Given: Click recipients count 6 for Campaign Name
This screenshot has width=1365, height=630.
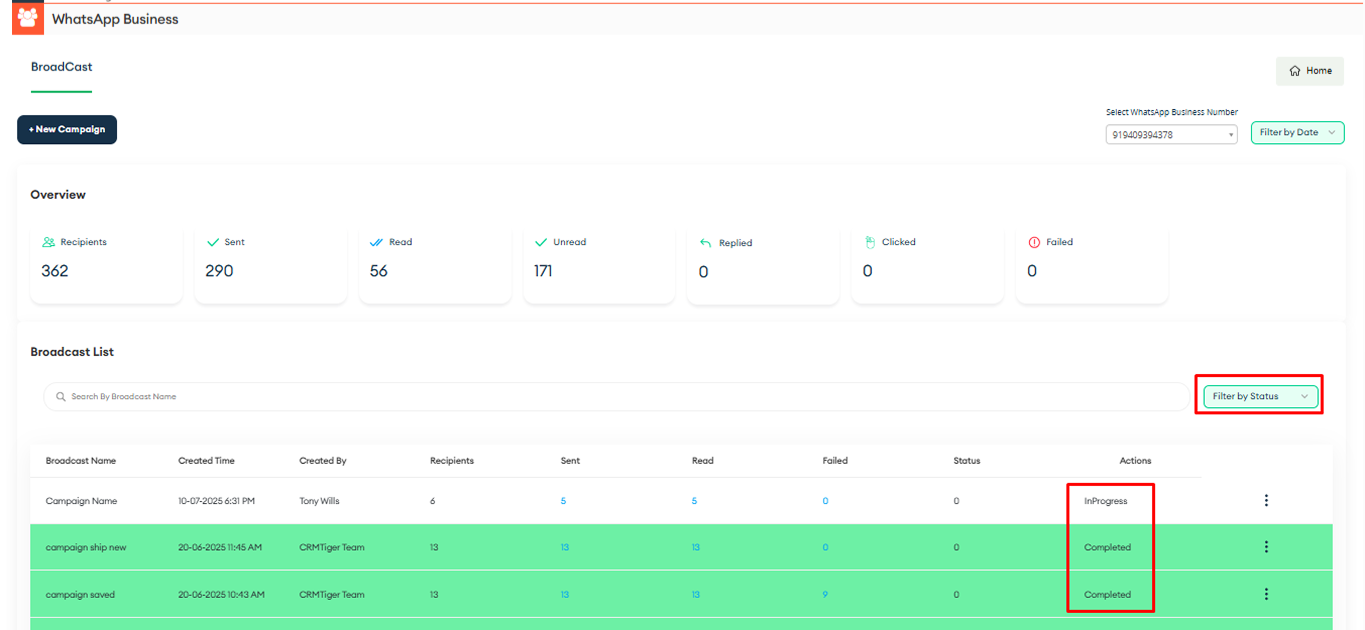Looking at the screenshot, I should [433, 501].
